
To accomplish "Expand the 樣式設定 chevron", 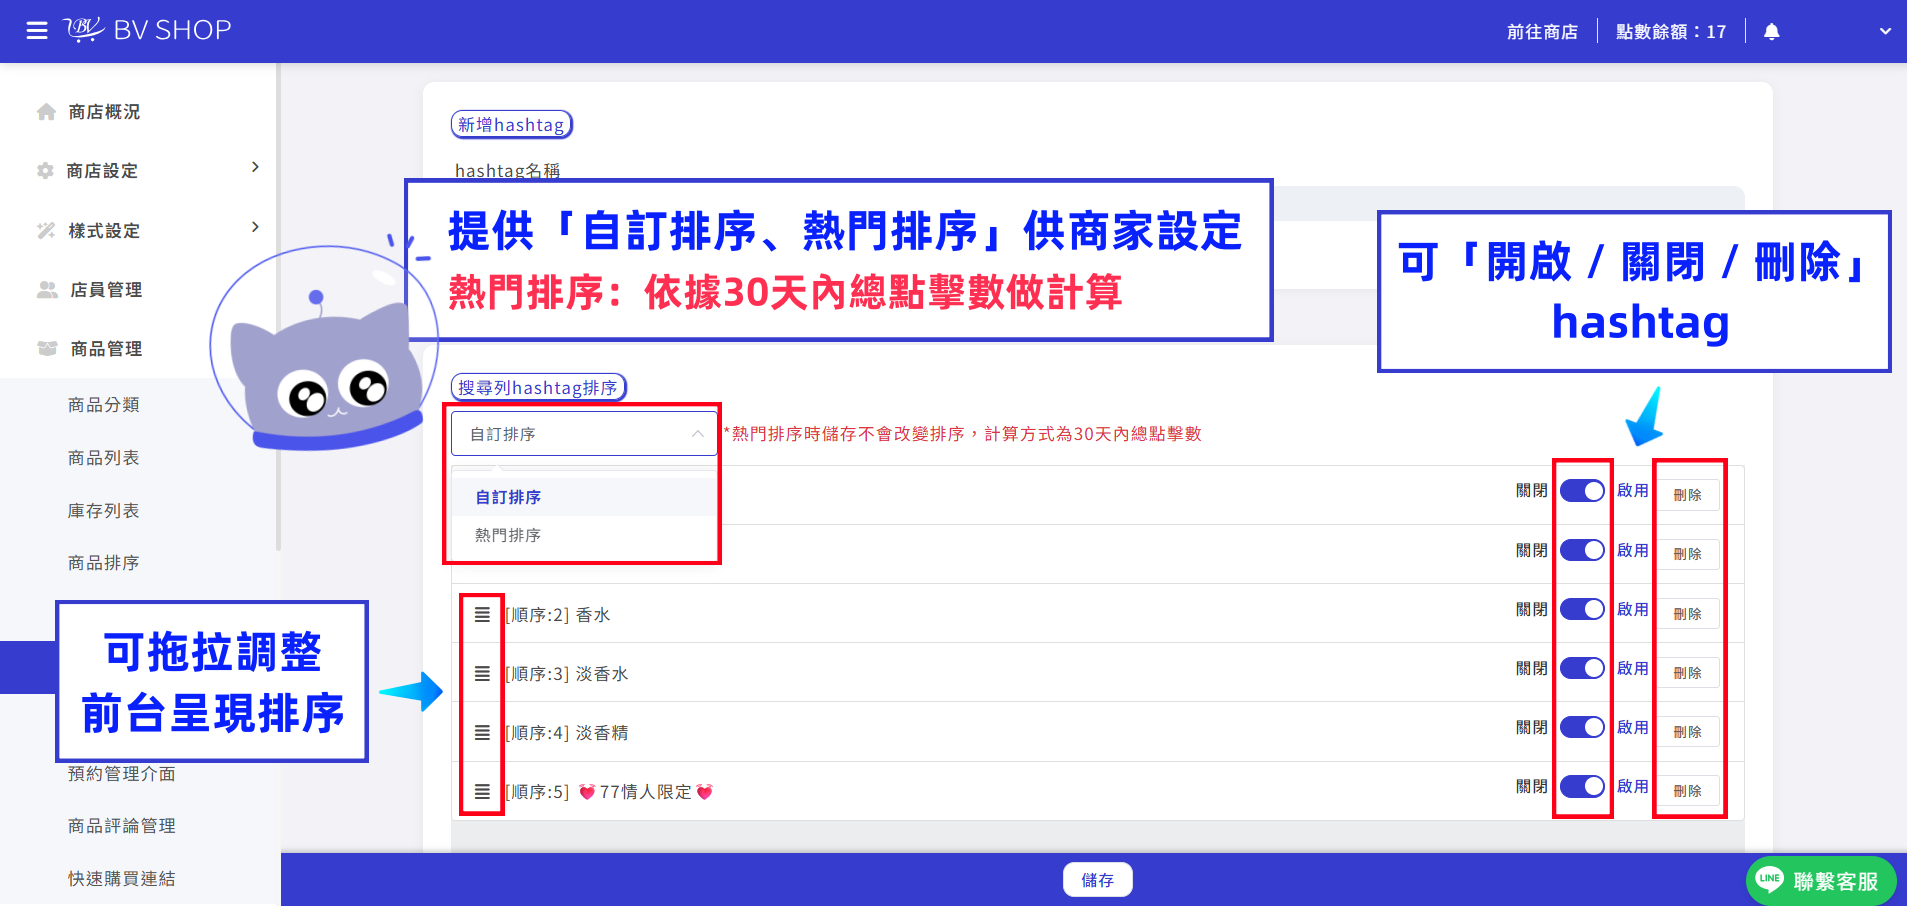I will 255,227.
